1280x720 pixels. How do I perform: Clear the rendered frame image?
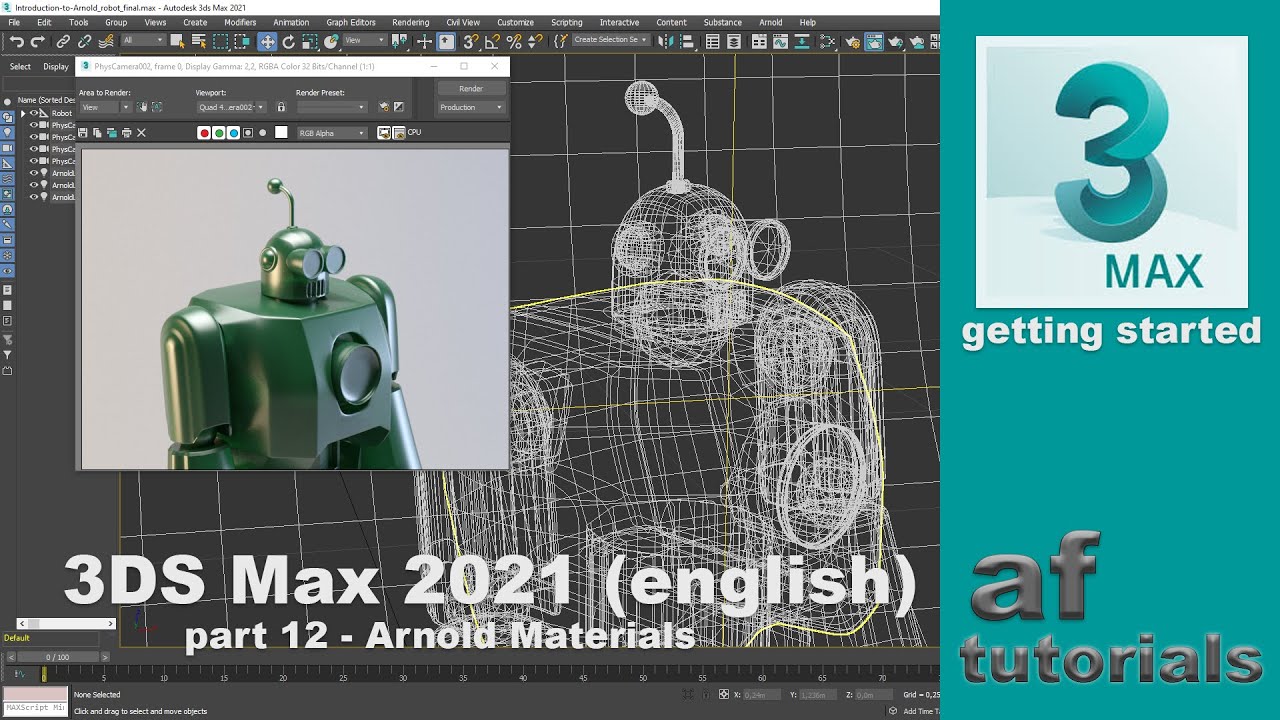(141, 133)
